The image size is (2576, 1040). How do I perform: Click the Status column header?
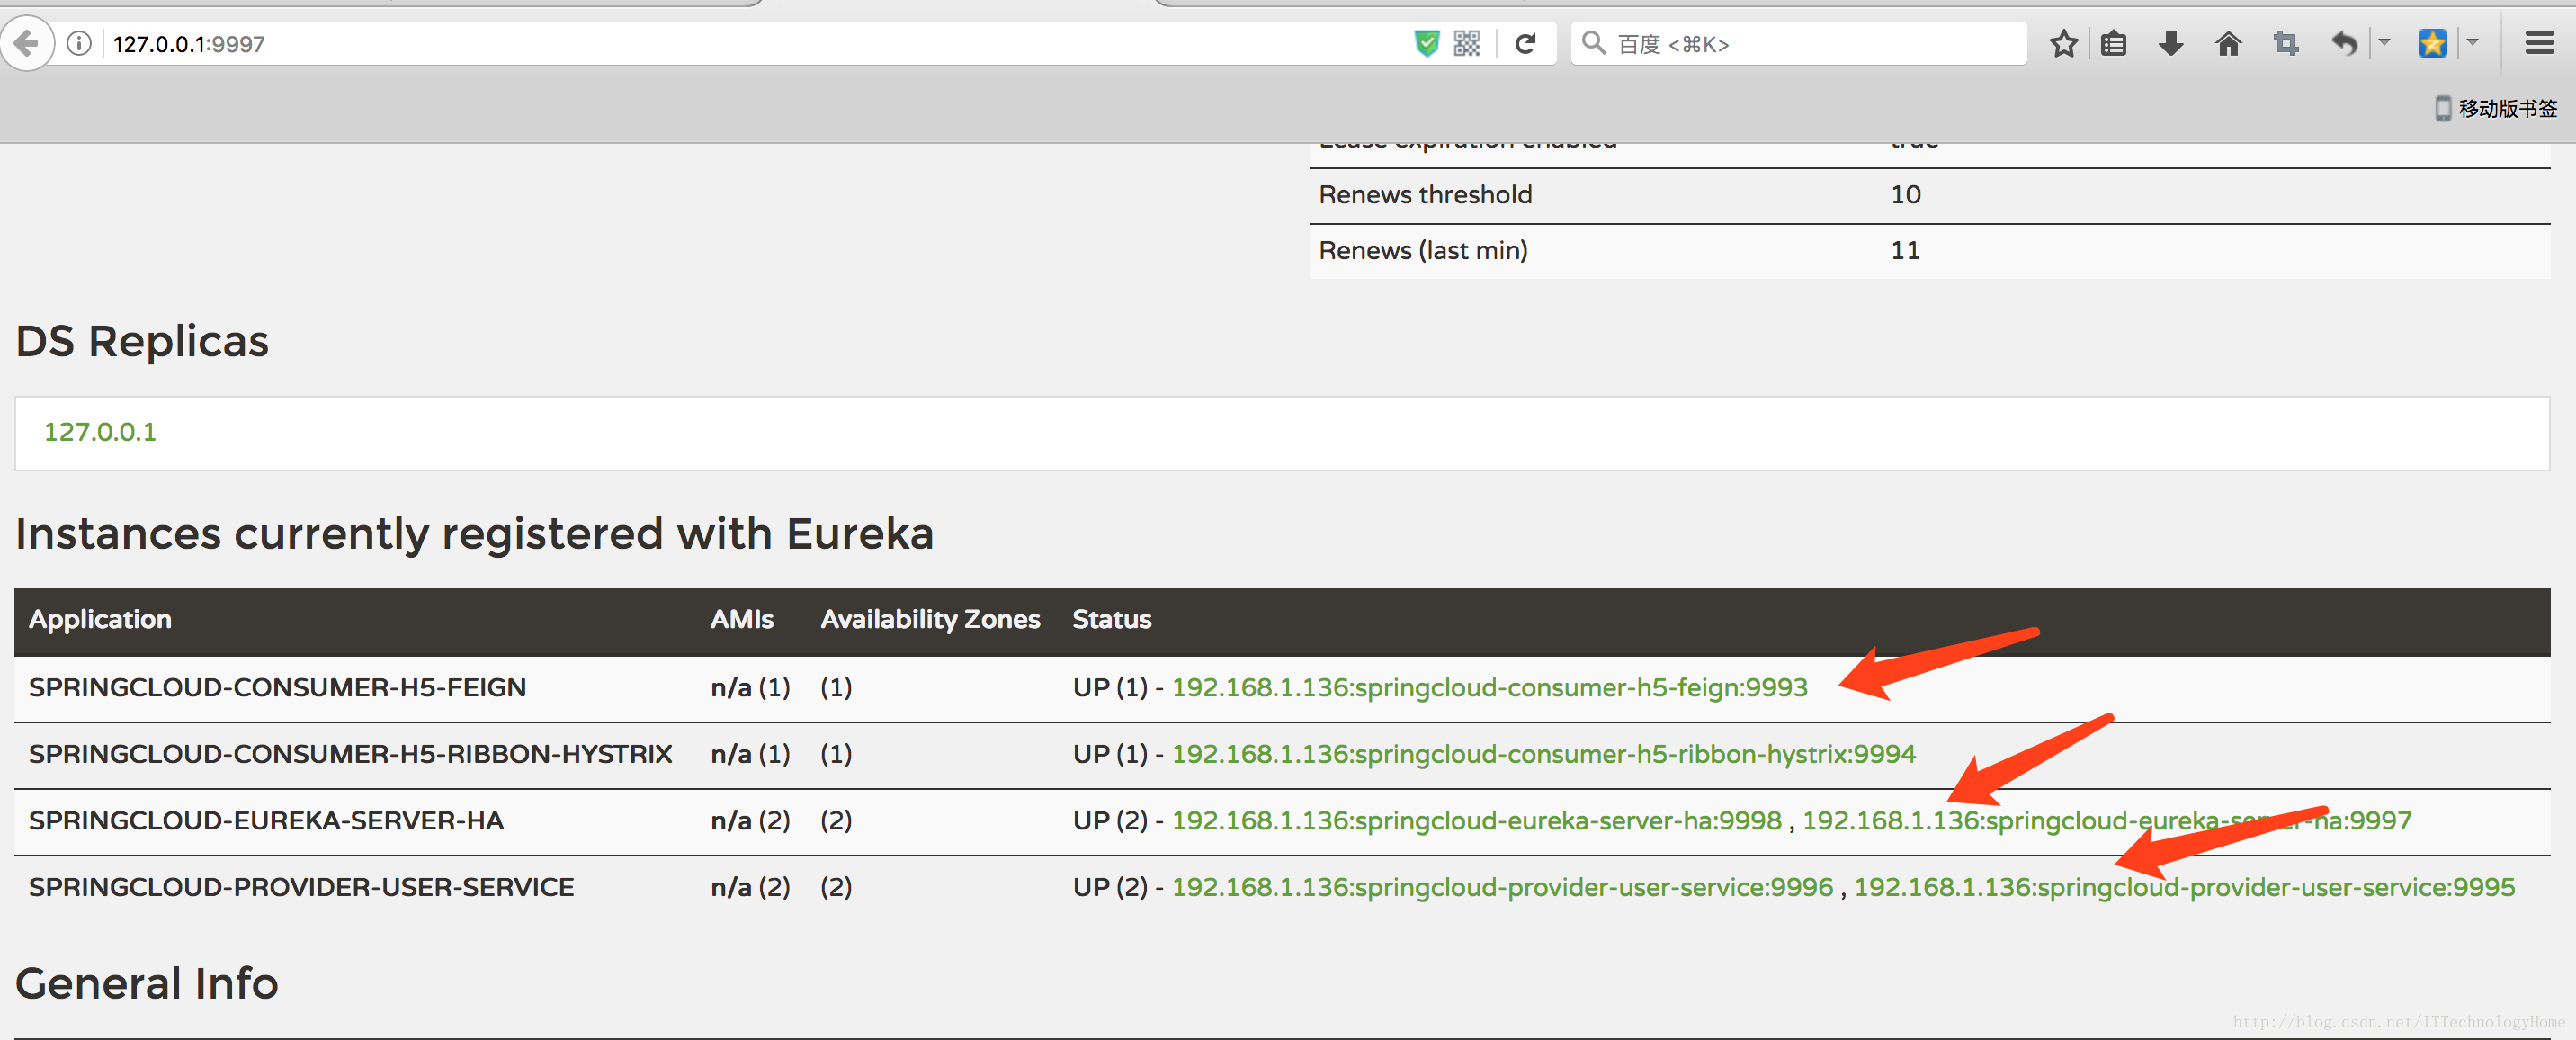1111,619
